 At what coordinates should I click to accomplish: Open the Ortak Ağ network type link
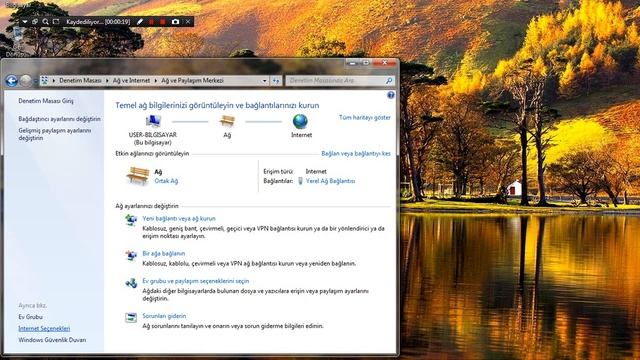(166, 181)
